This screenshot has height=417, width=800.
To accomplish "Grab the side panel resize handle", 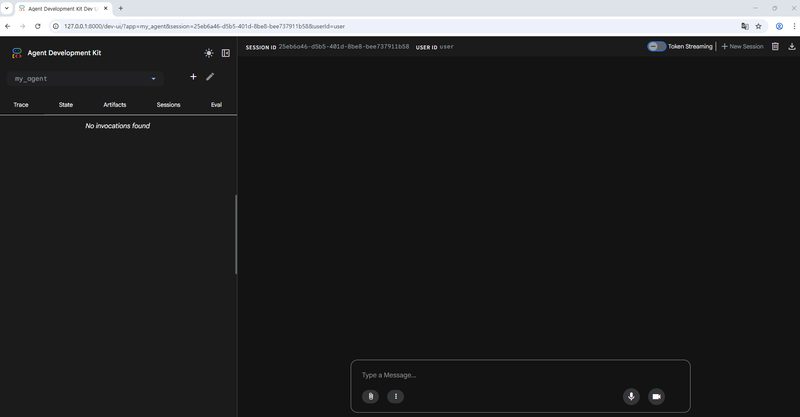I will 236,234.
